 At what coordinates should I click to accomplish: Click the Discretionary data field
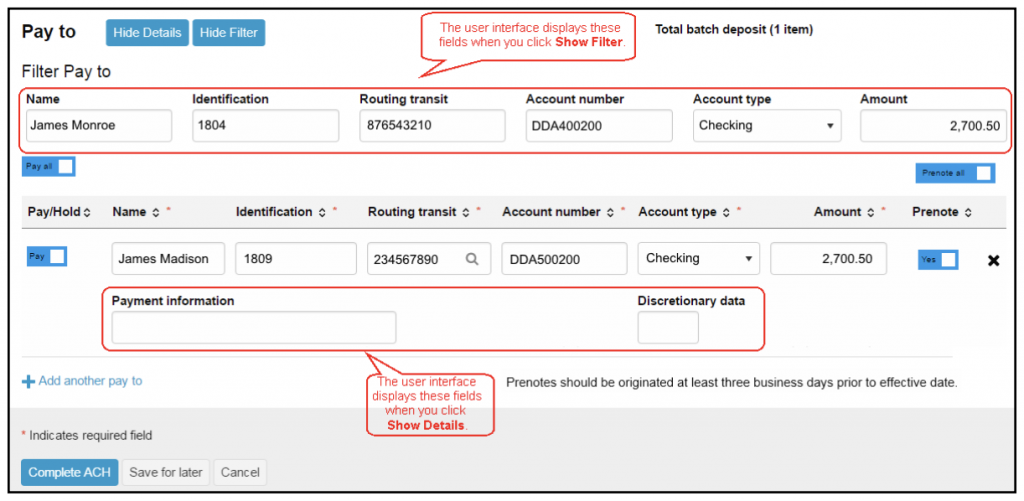click(668, 327)
